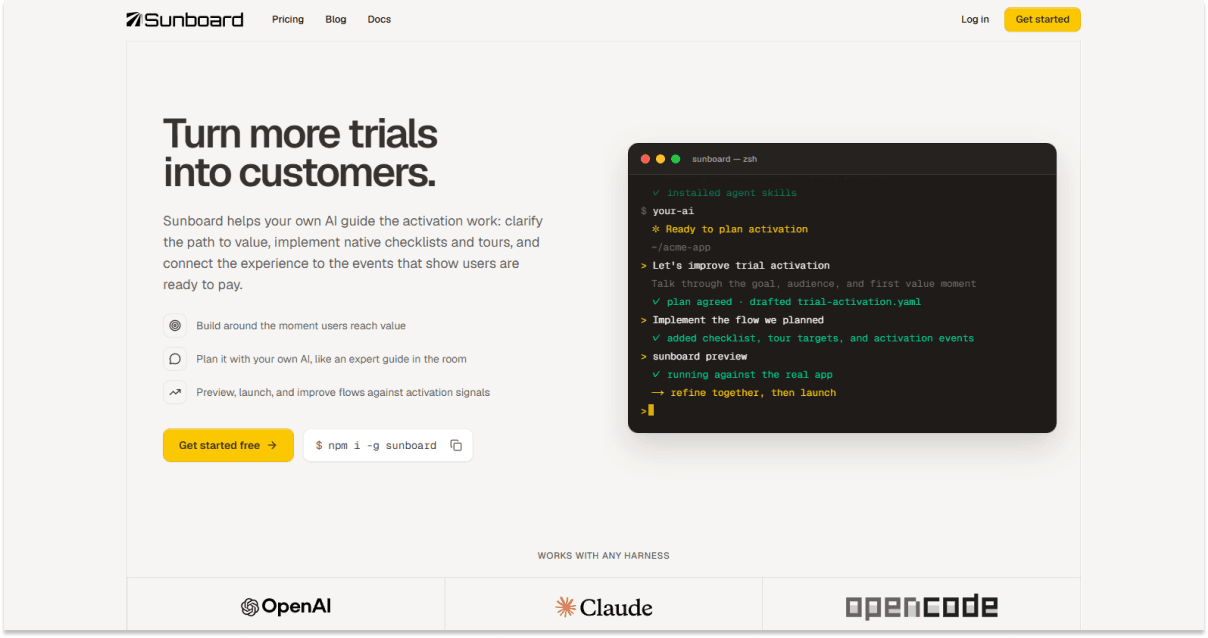The image size is (1208, 638).
Task: Click Get started free button
Action: (228, 445)
